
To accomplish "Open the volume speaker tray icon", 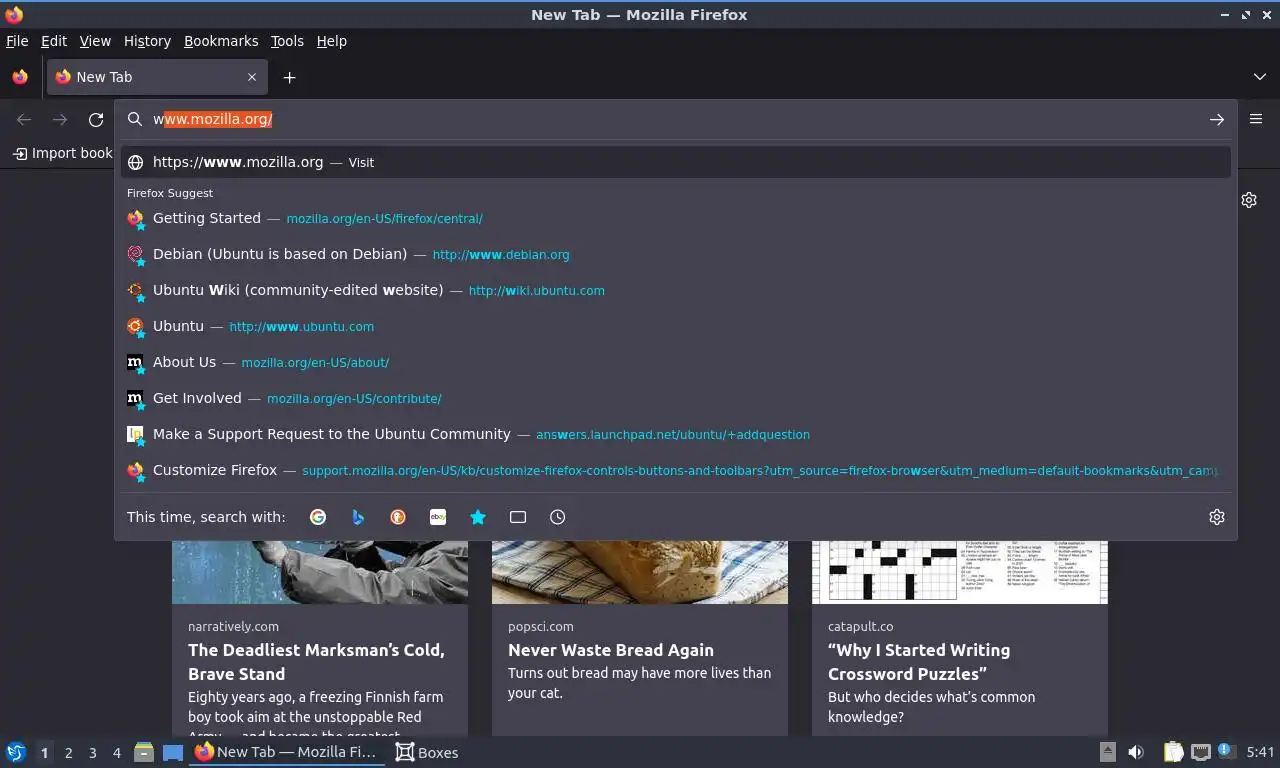I will click(x=1136, y=752).
